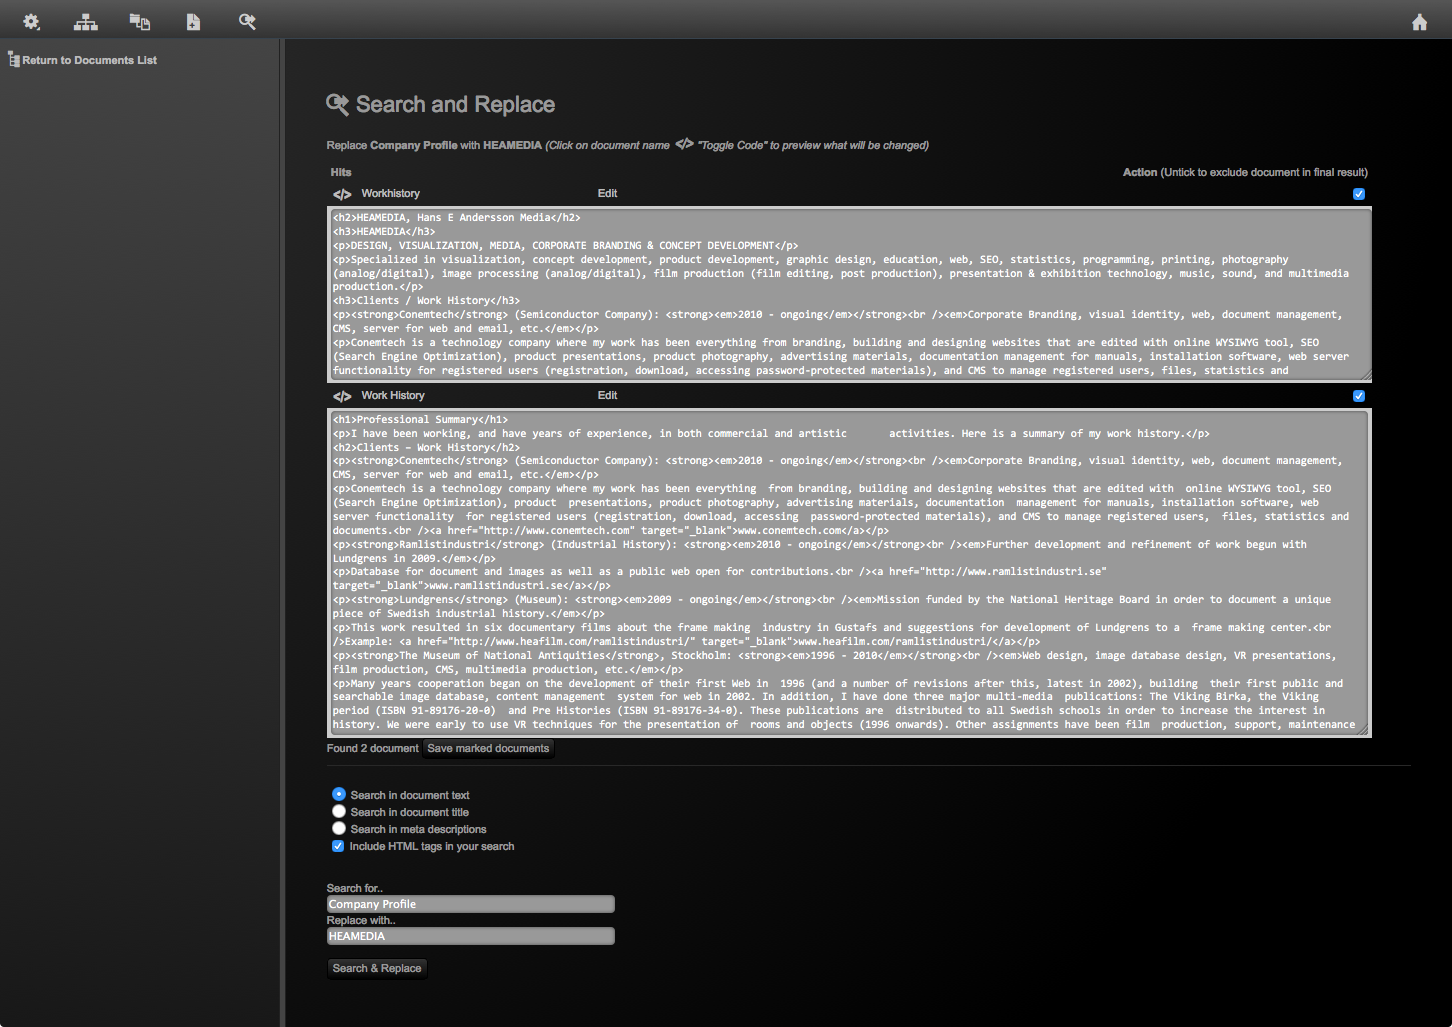
Task: Click the 'Search for..' text field
Action: 470,904
